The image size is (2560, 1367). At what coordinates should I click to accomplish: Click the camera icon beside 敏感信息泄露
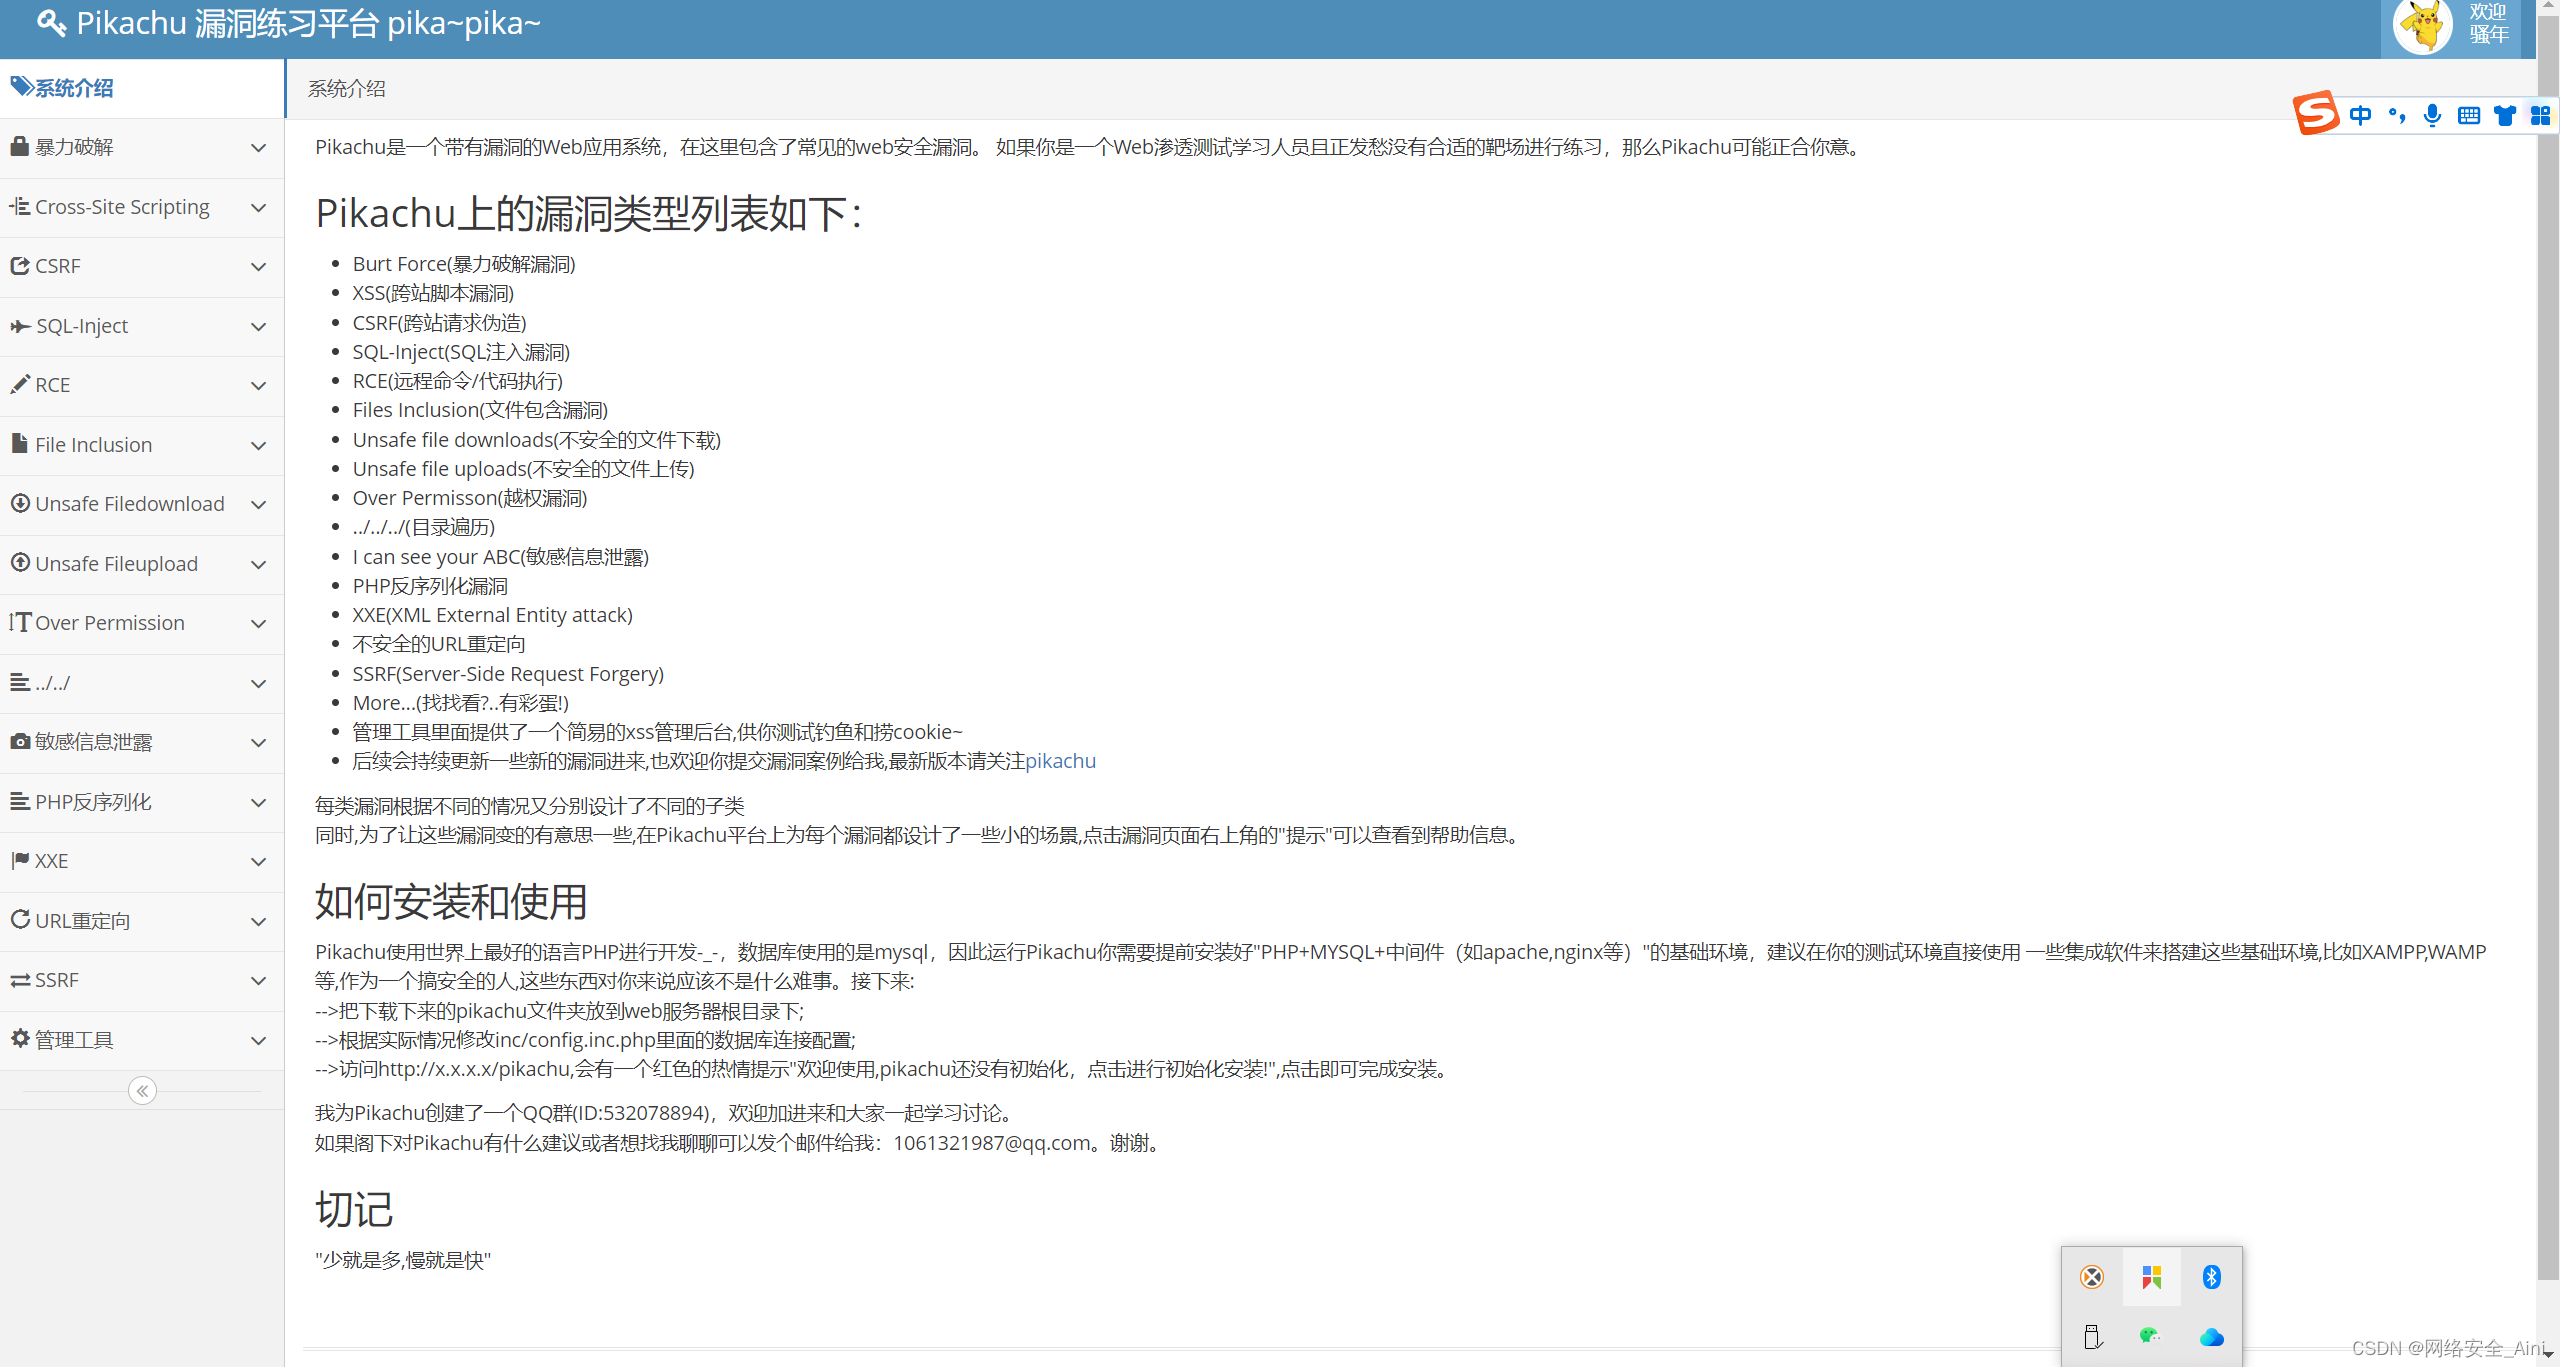[20, 741]
